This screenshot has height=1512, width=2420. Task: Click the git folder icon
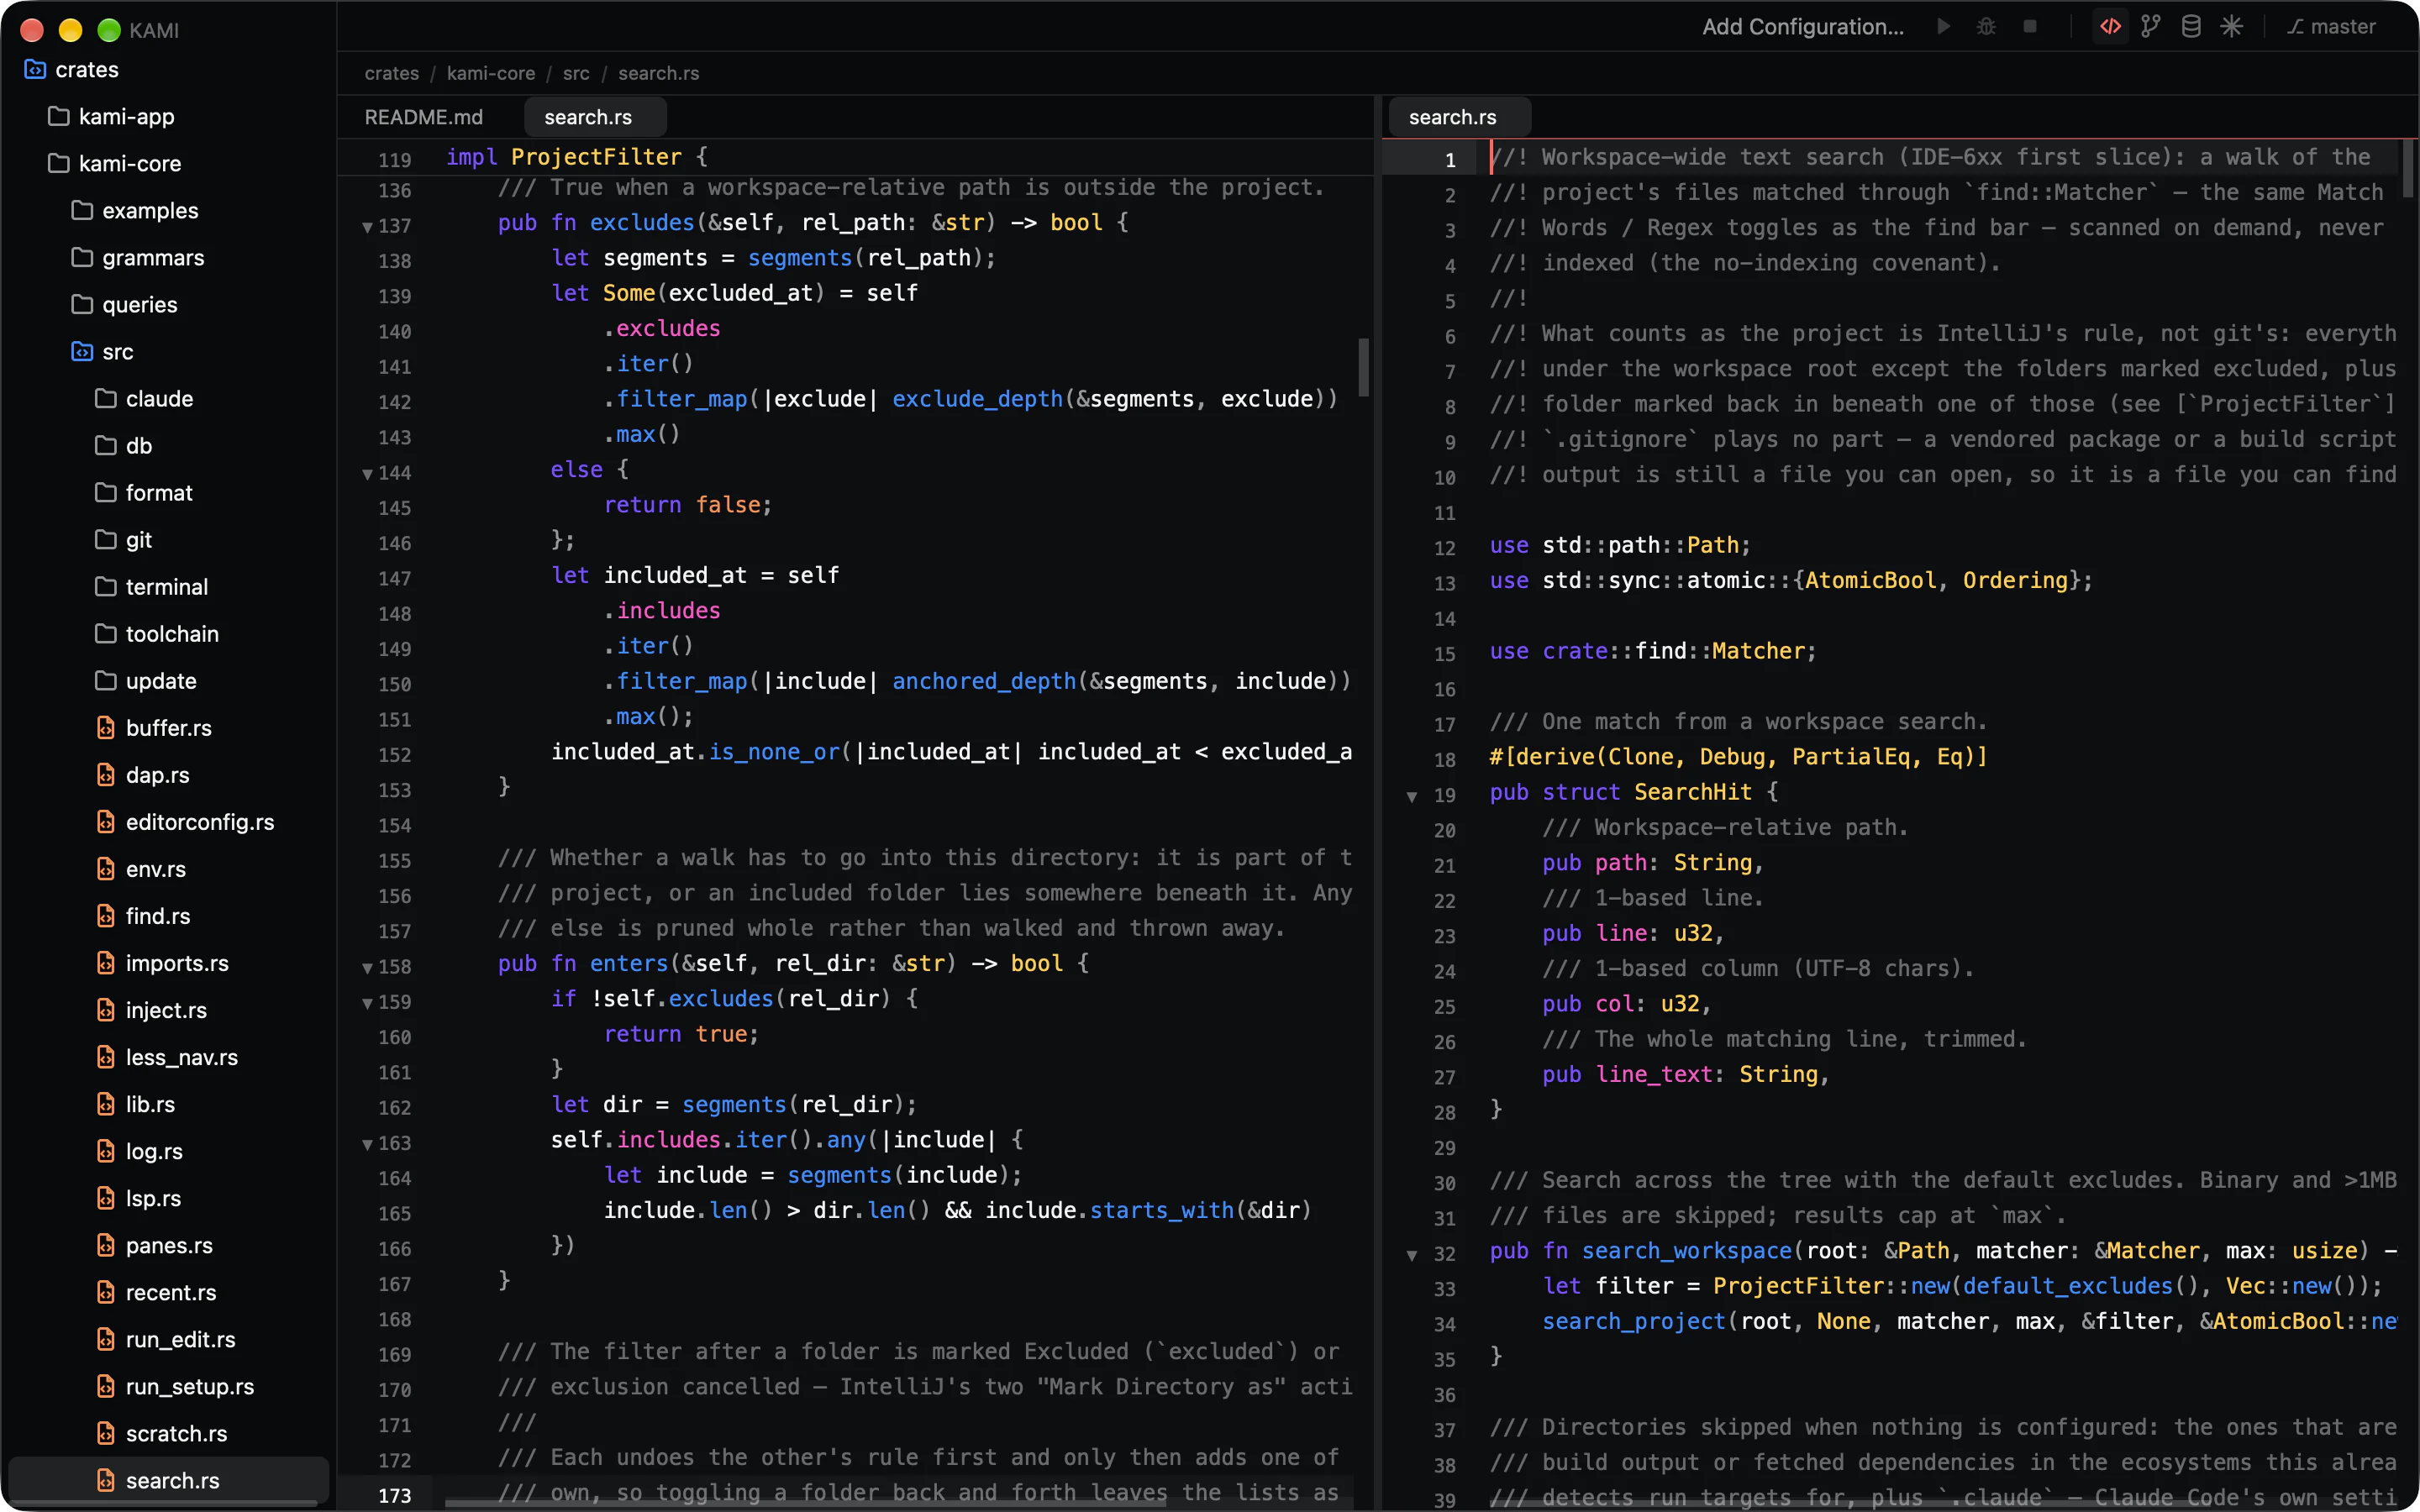tap(105, 539)
